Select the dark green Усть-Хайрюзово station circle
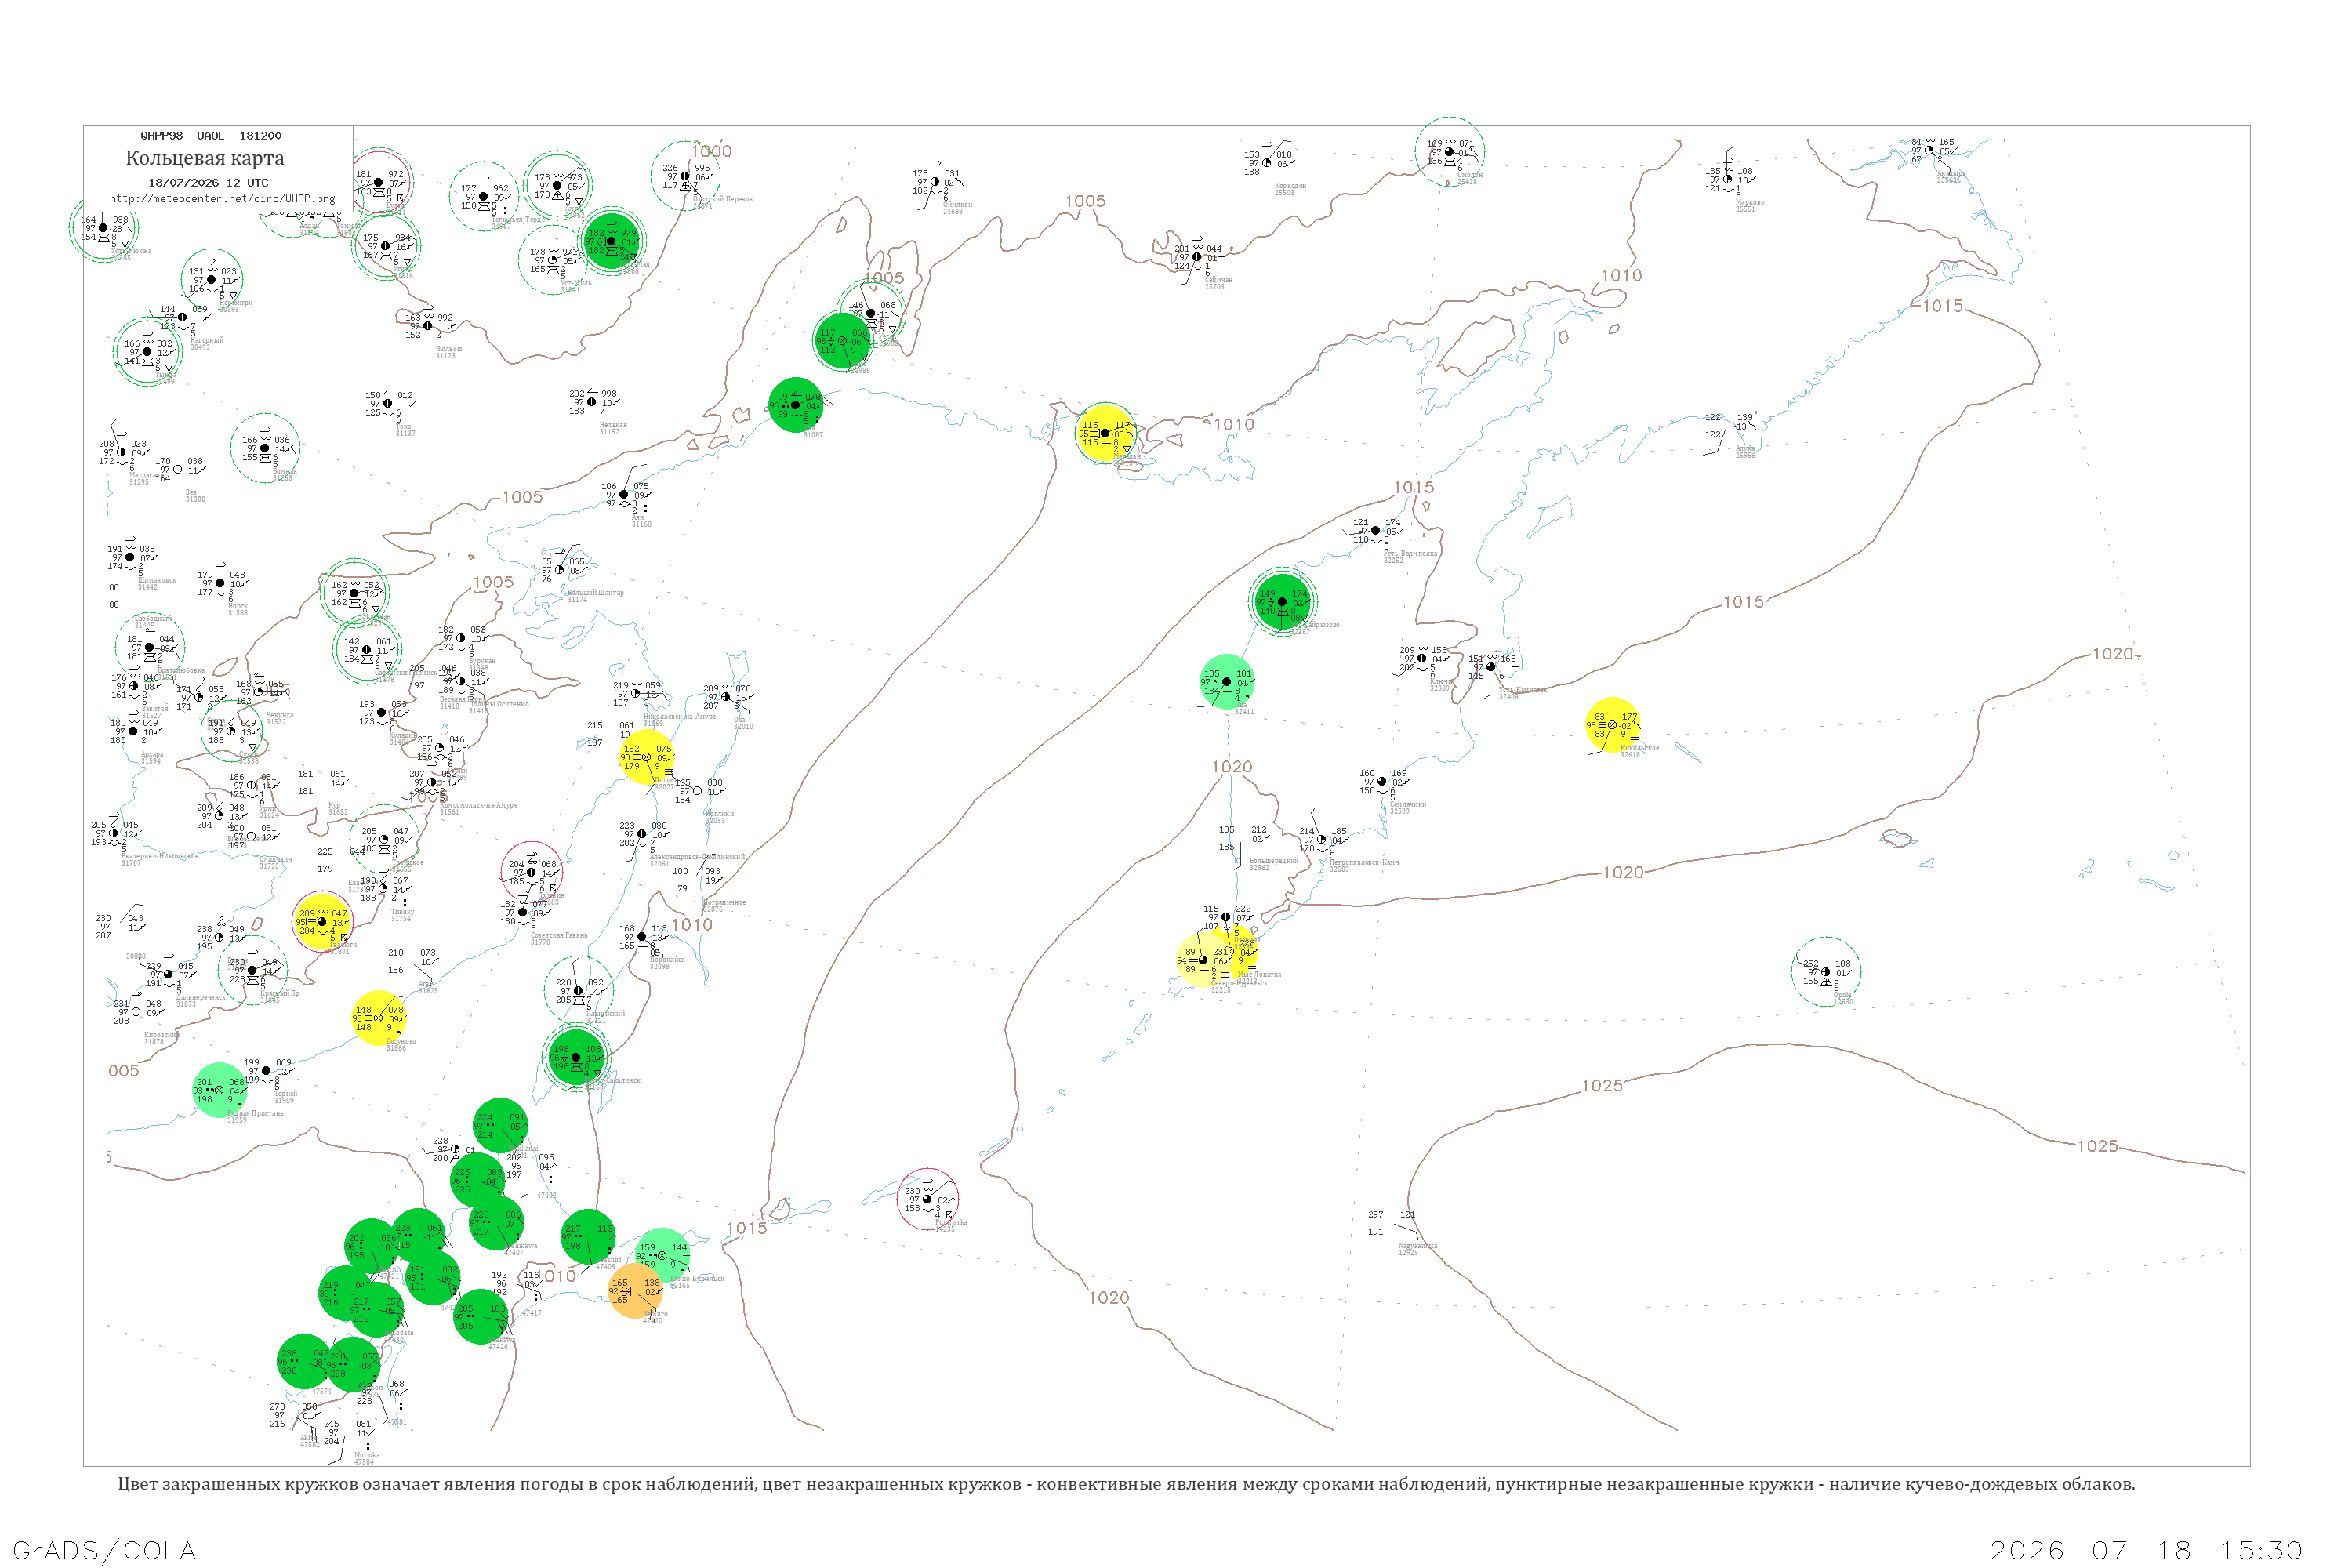 point(1282,601)
